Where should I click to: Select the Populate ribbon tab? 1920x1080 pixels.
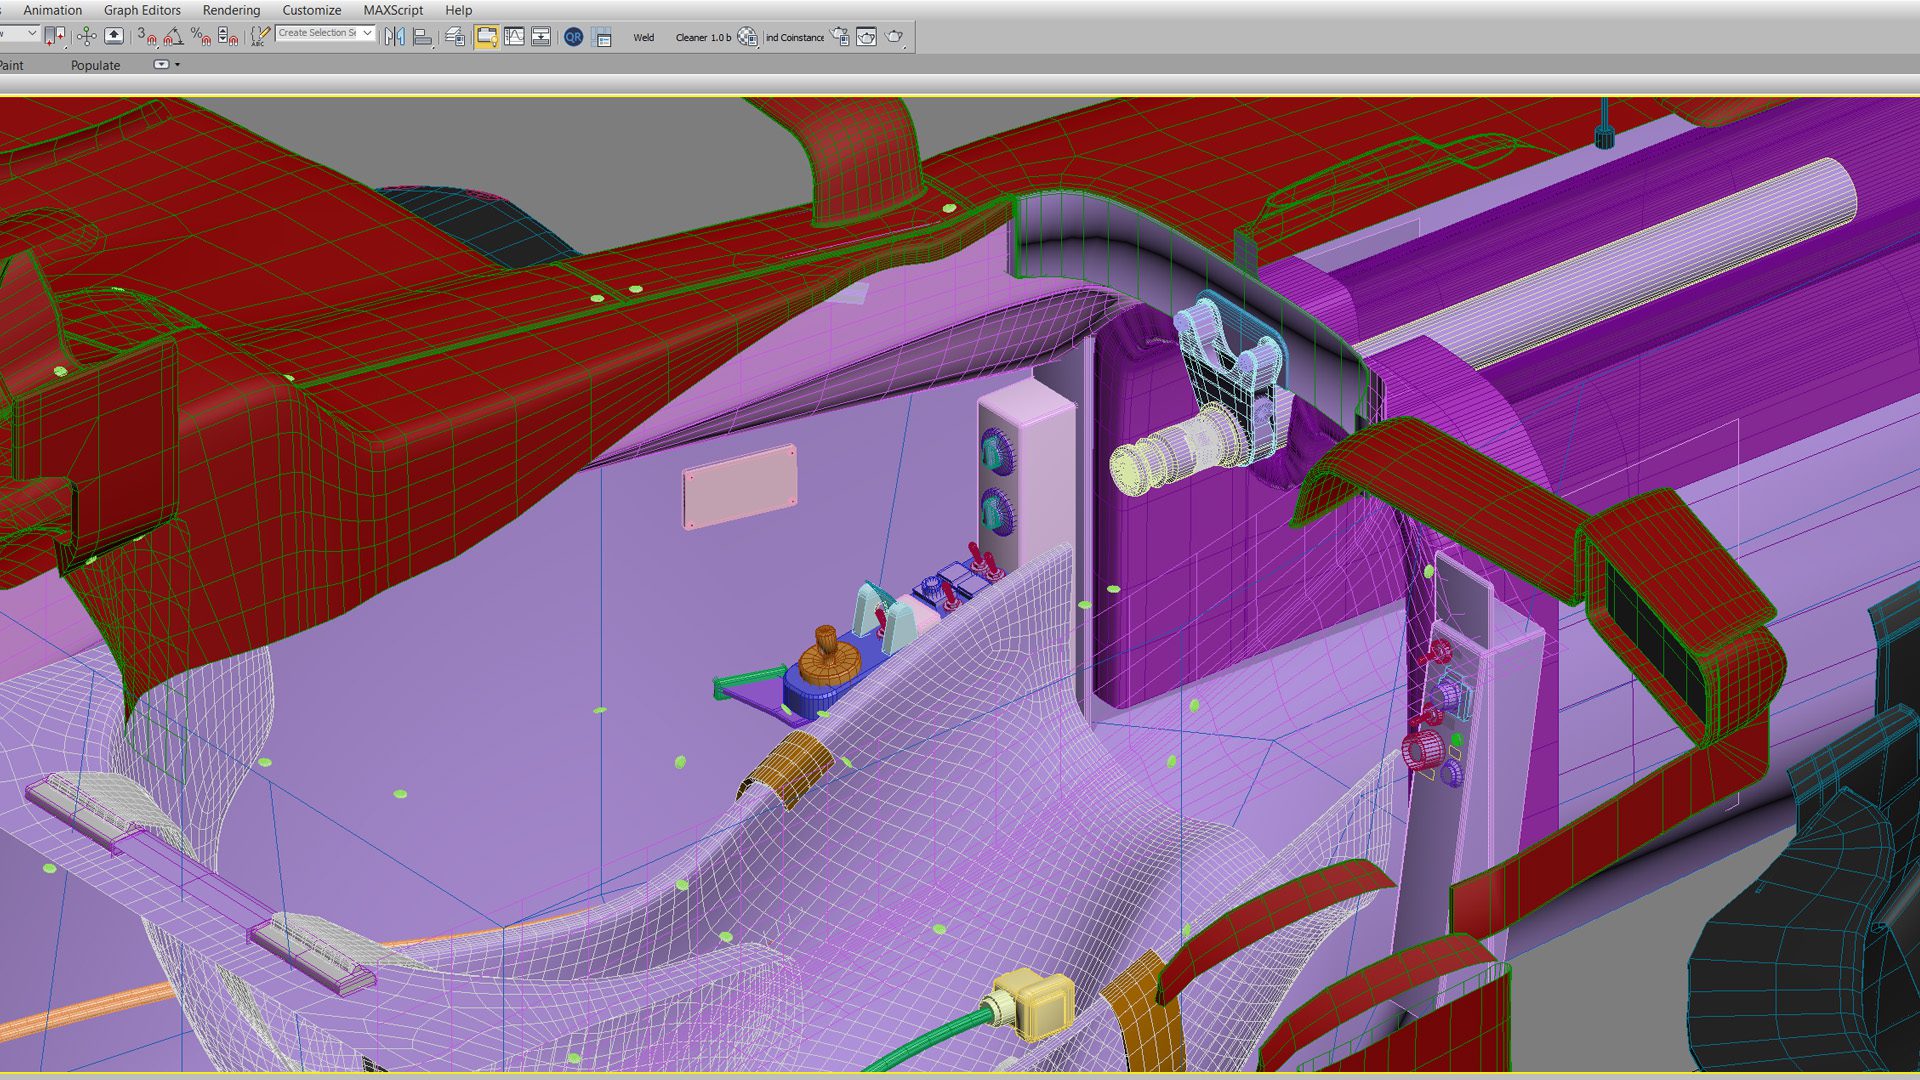tap(95, 65)
